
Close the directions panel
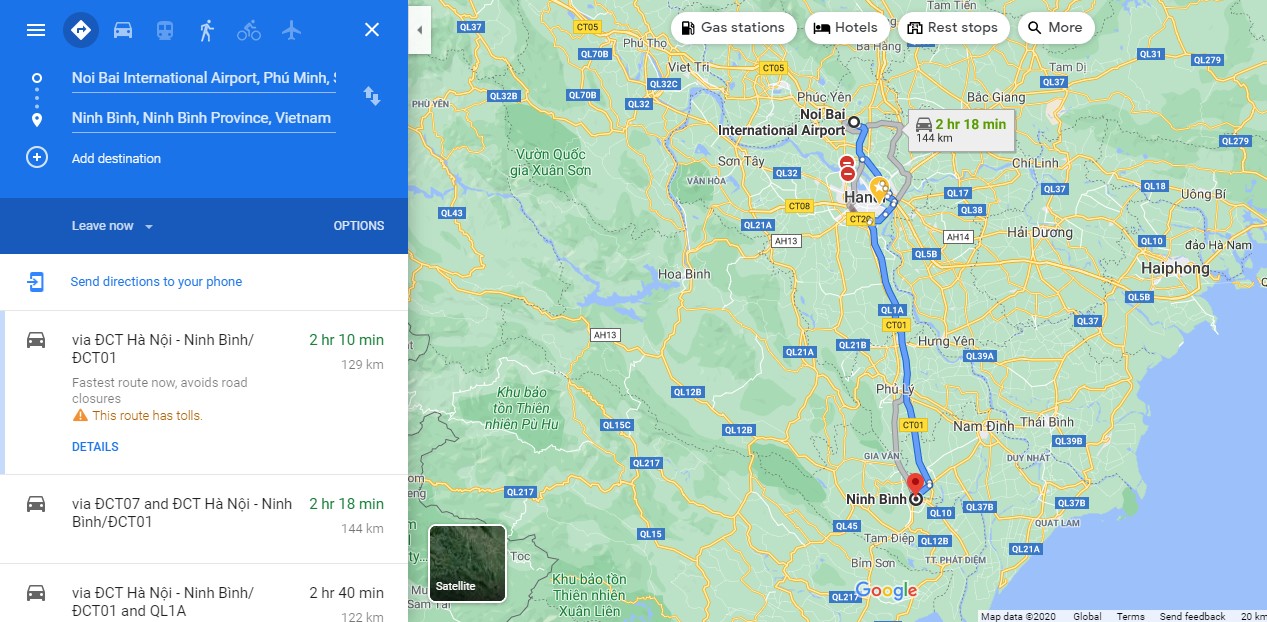372,30
